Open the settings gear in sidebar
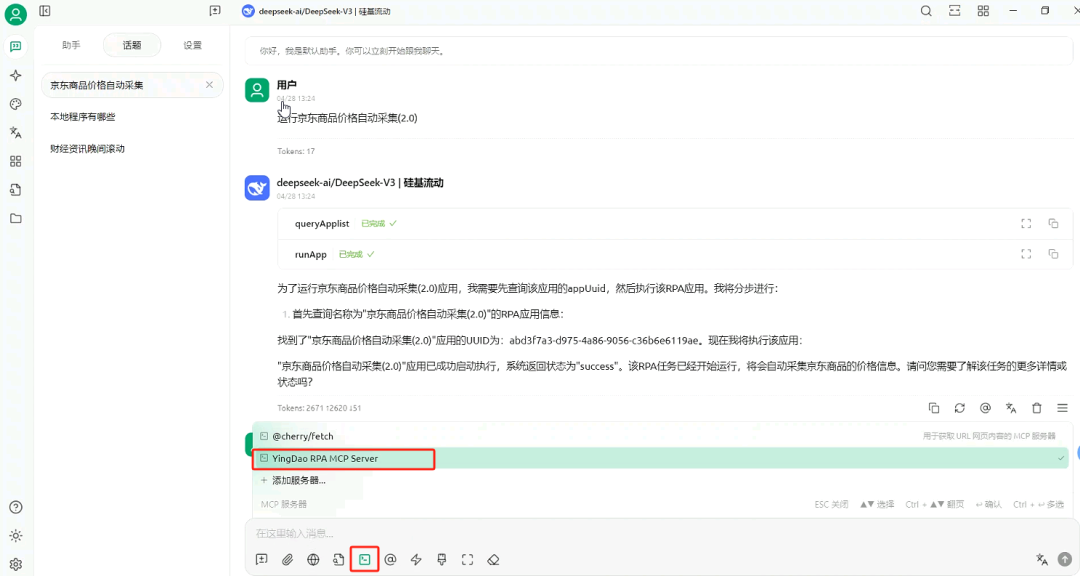This screenshot has width=1080, height=576. (16, 564)
